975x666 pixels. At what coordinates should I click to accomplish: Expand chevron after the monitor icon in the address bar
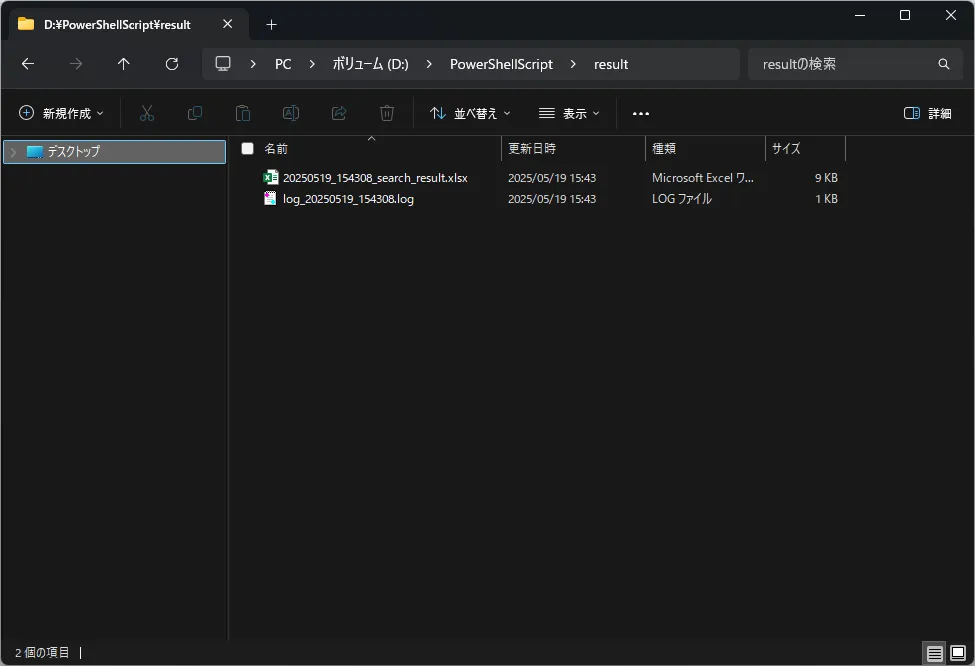252,64
